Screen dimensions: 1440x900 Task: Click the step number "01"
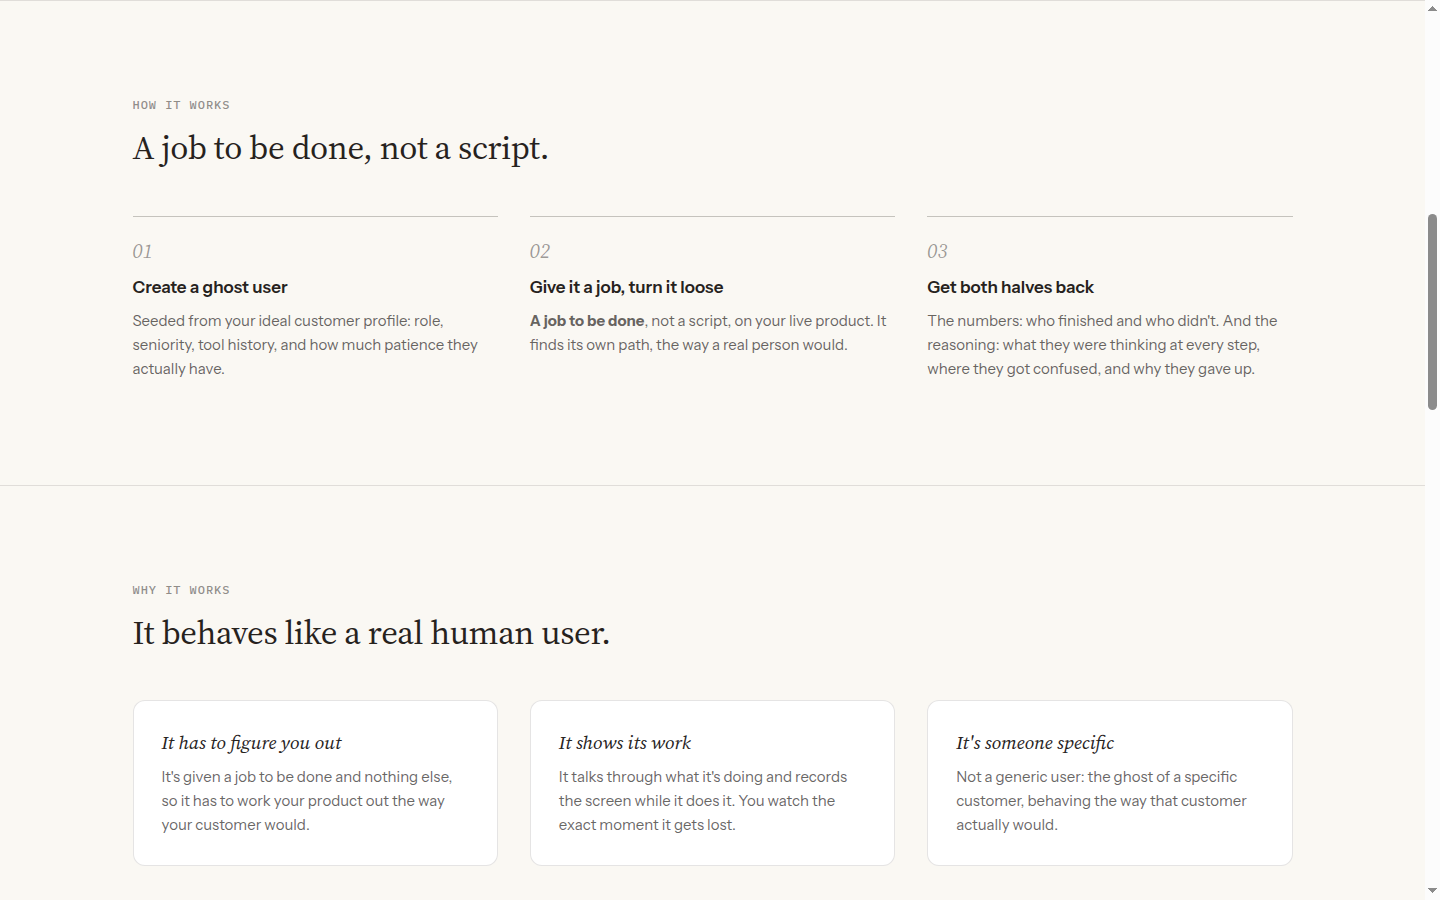pyautogui.click(x=142, y=251)
